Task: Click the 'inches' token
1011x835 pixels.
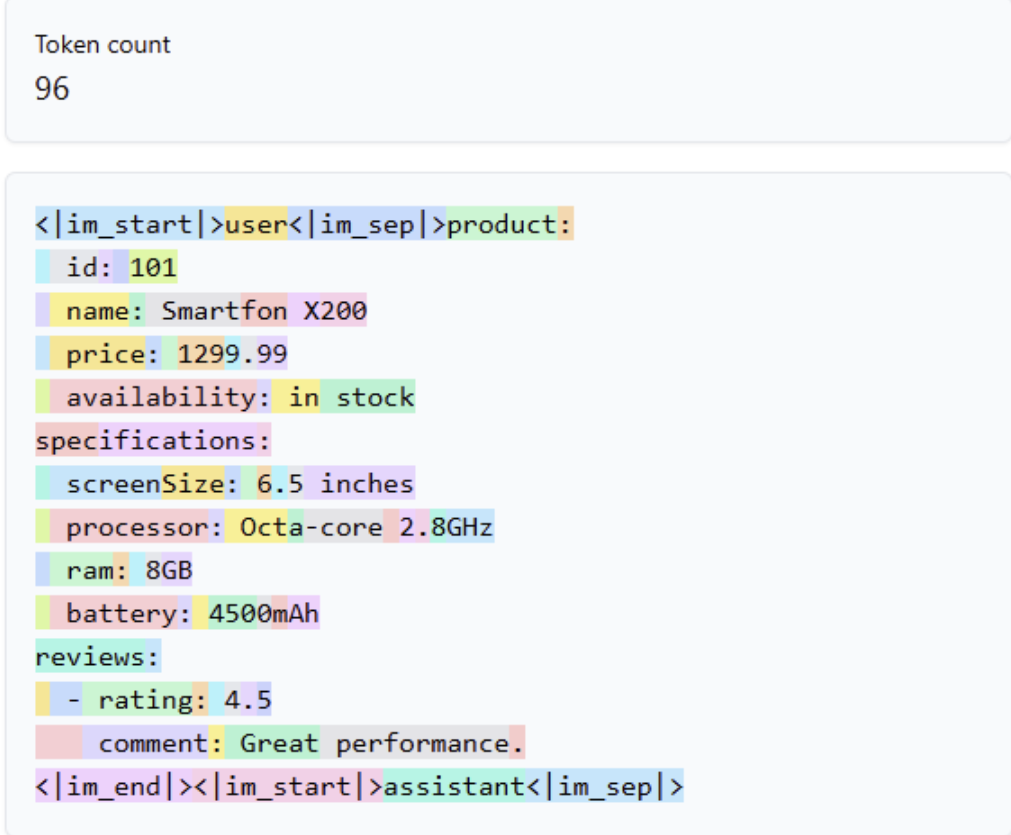Action: pyautogui.click(x=359, y=483)
